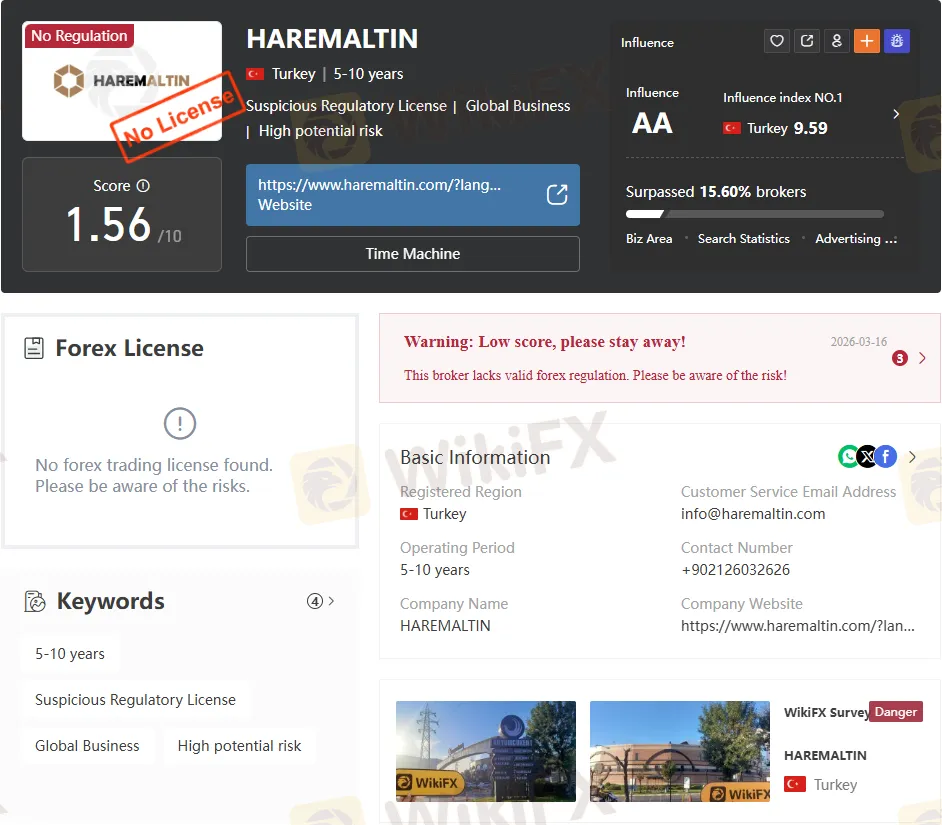Click the orange plus icon
The height and width of the screenshot is (825, 942).
click(866, 41)
